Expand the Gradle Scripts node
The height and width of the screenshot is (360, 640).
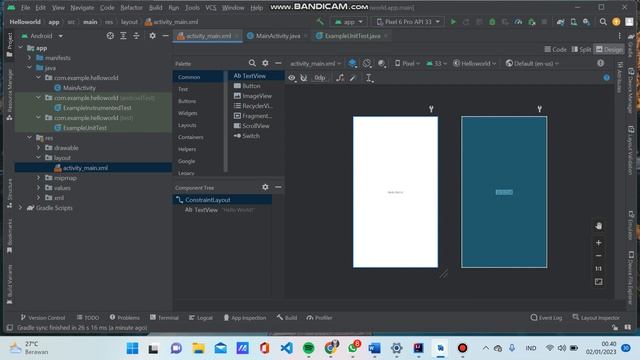click(x=20, y=208)
